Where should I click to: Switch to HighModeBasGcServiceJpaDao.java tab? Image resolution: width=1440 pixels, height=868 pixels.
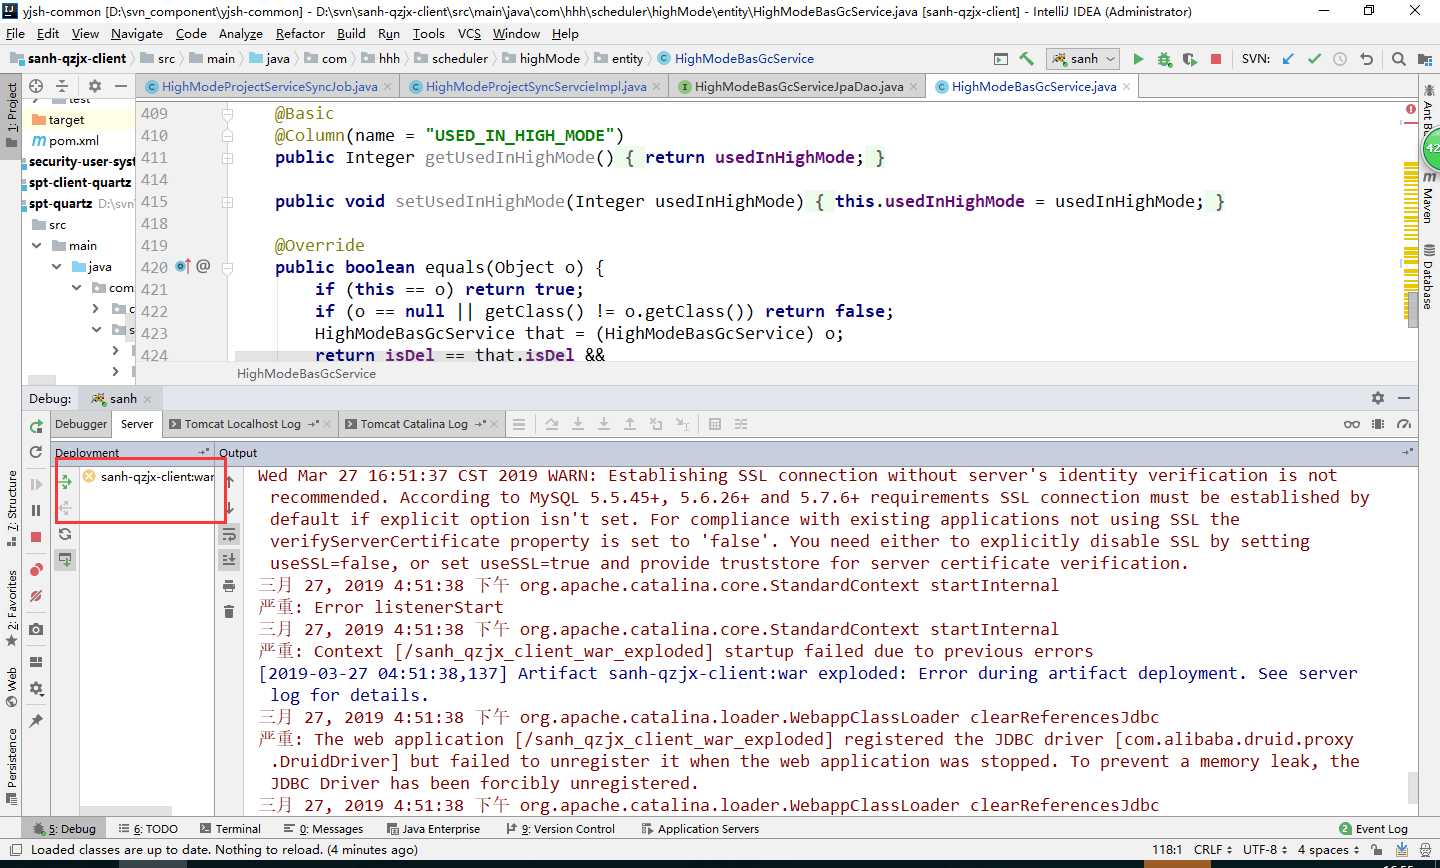(x=799, y=87)
